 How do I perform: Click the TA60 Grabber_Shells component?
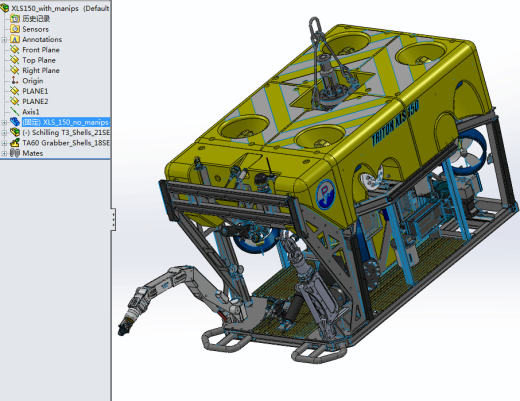click(x=66, y=143)
